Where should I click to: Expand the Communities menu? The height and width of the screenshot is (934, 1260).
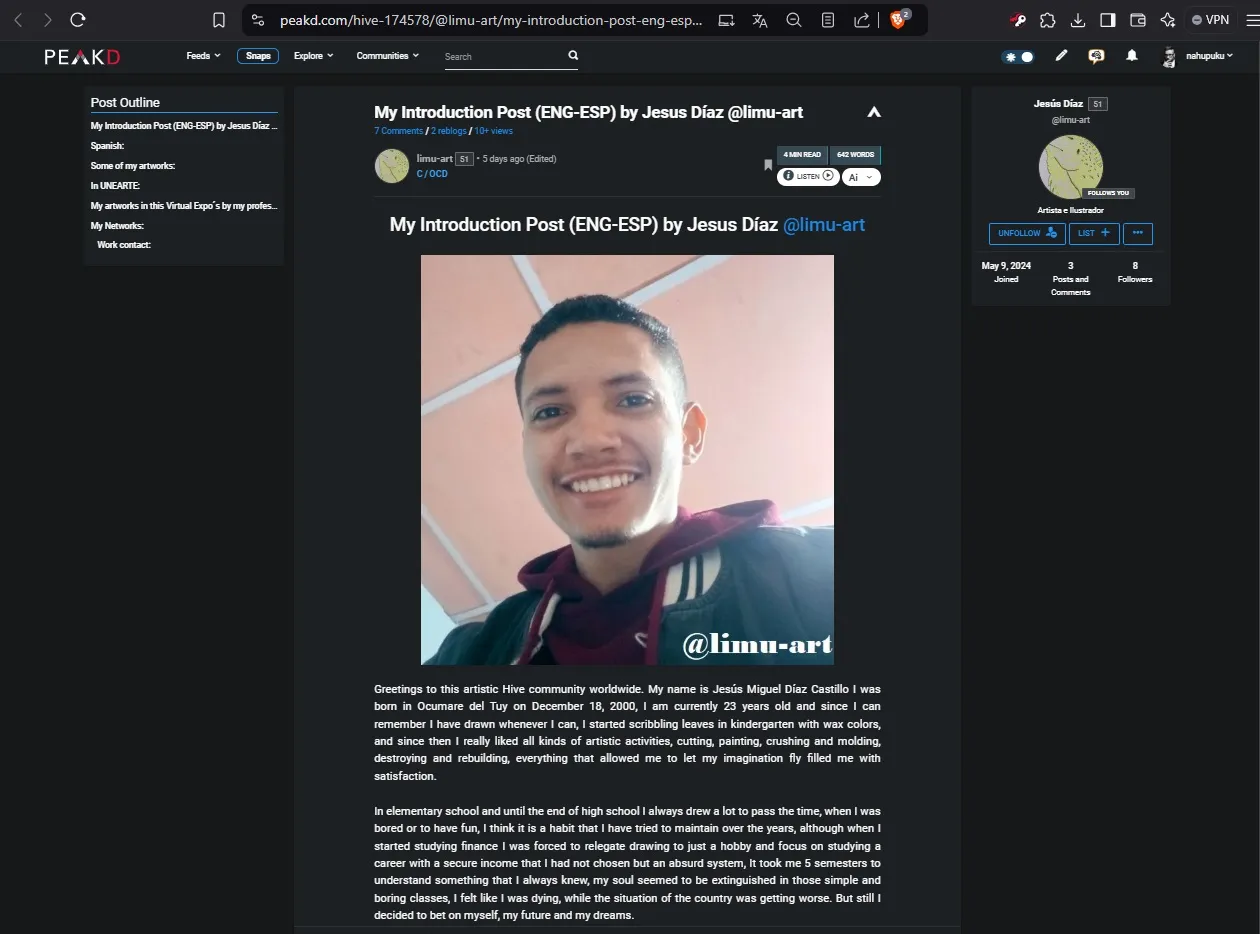(388, 56)
